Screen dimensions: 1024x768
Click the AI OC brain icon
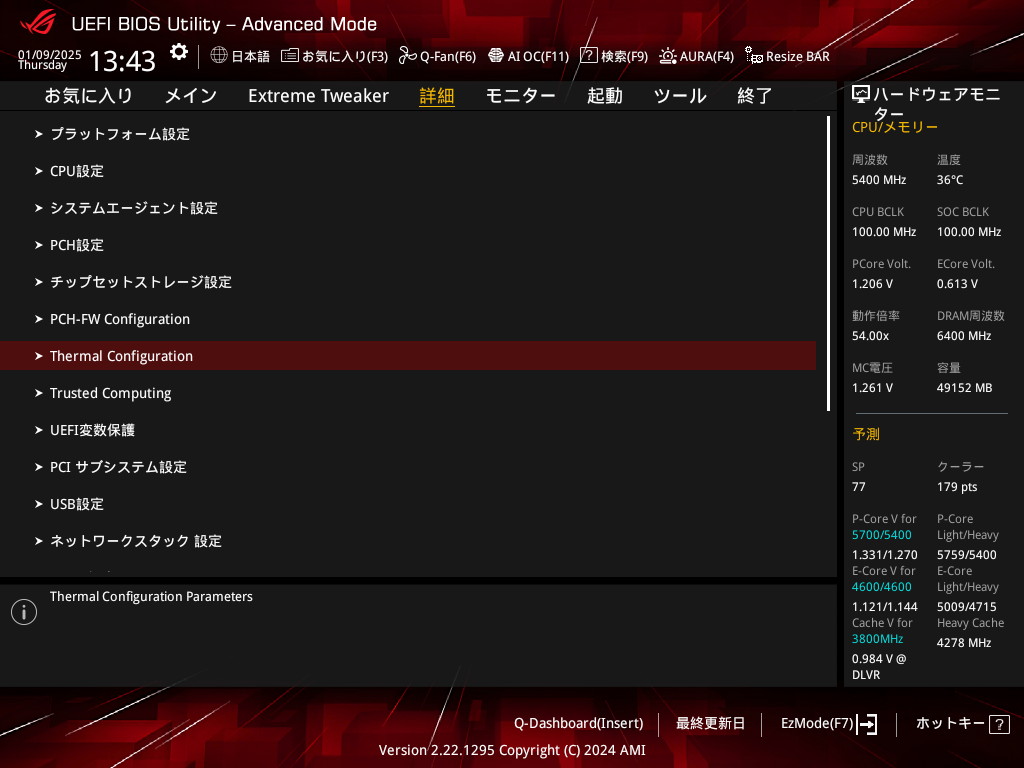coord(495,56)
